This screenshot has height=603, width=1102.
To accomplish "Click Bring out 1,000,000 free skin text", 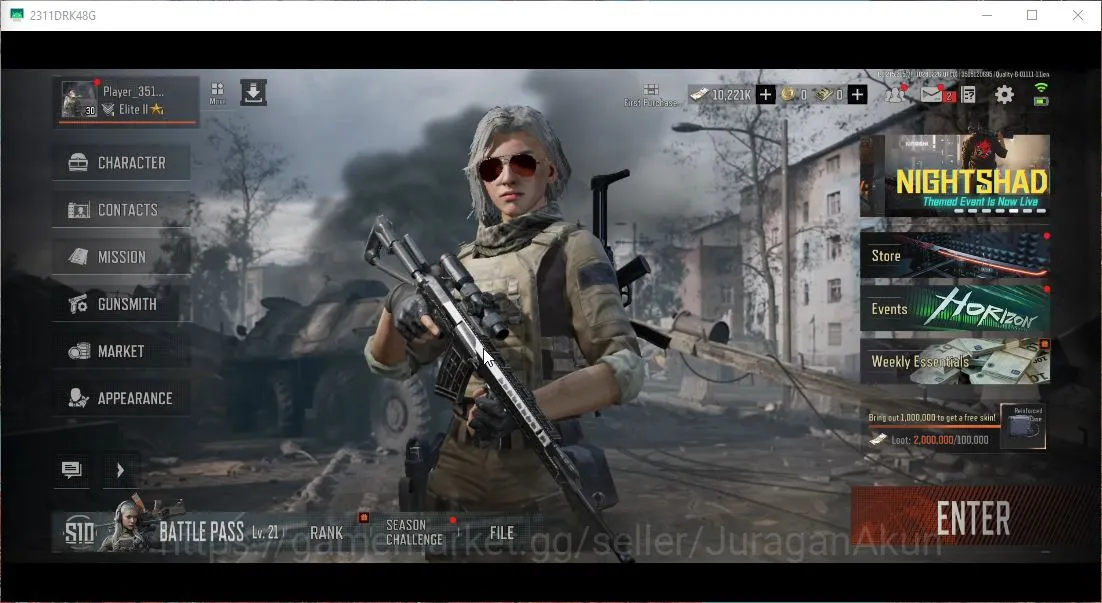I will pyautogui.click(x=932, y=417).
